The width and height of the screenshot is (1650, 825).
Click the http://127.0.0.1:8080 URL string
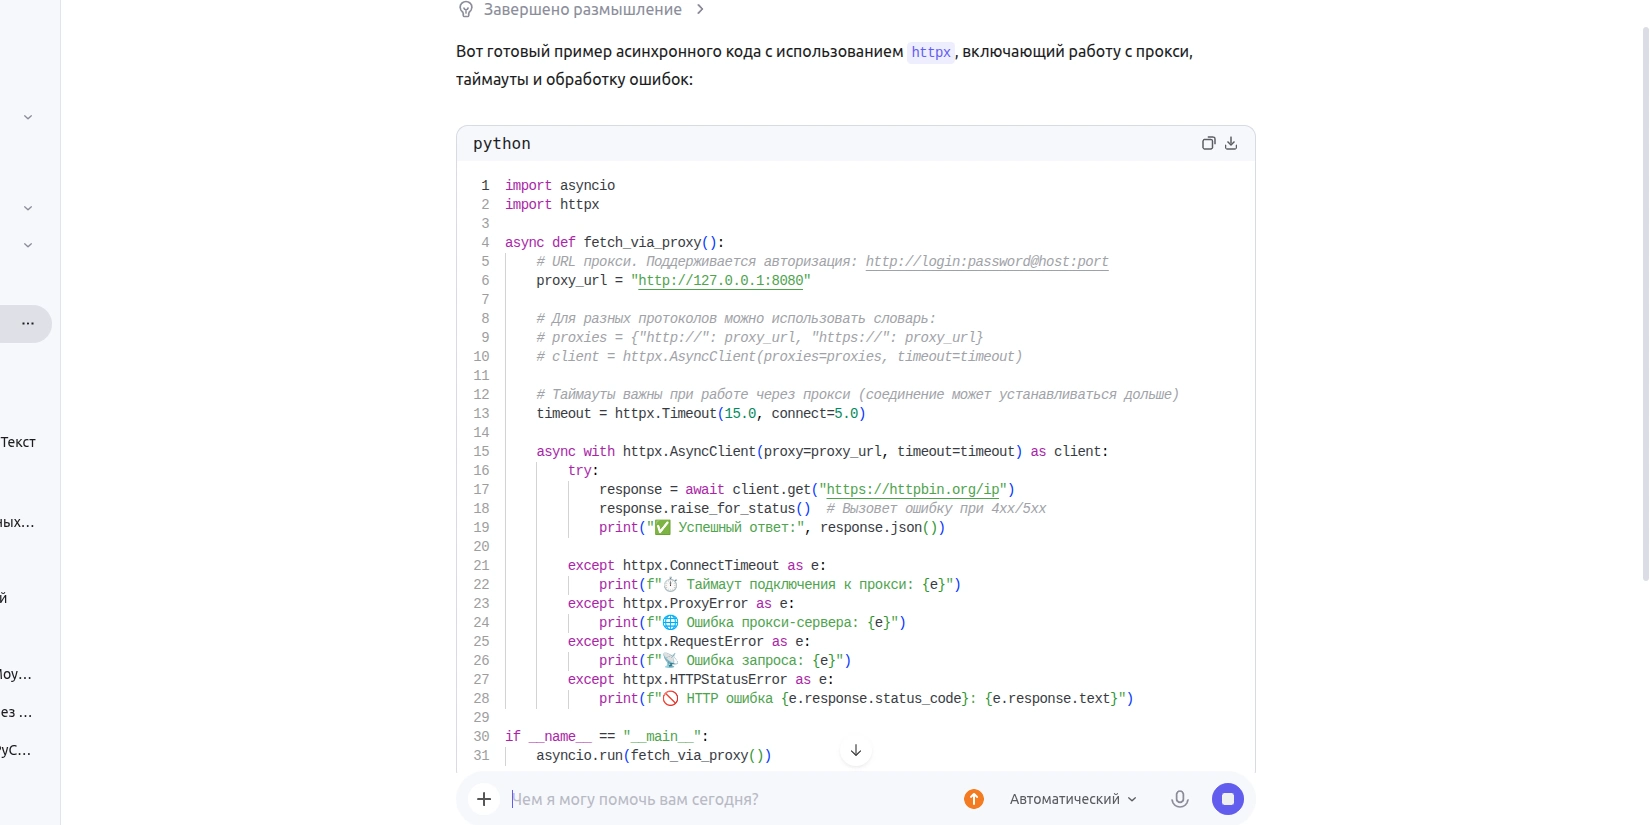[x=721, y=280]
